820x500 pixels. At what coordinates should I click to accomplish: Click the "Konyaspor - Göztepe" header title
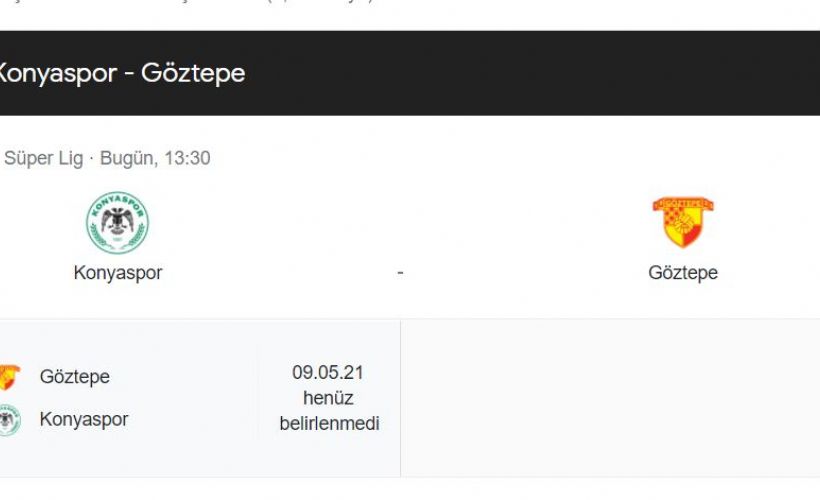click(x=120, y=73)
